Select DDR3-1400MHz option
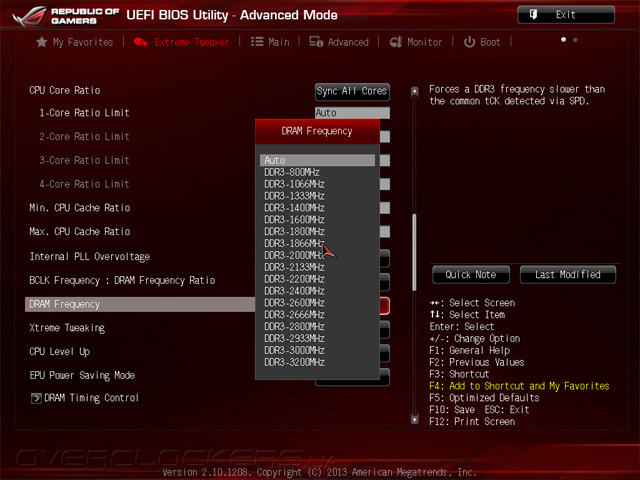The width and height of the screenshot is (640, 480). click(294, 208)
